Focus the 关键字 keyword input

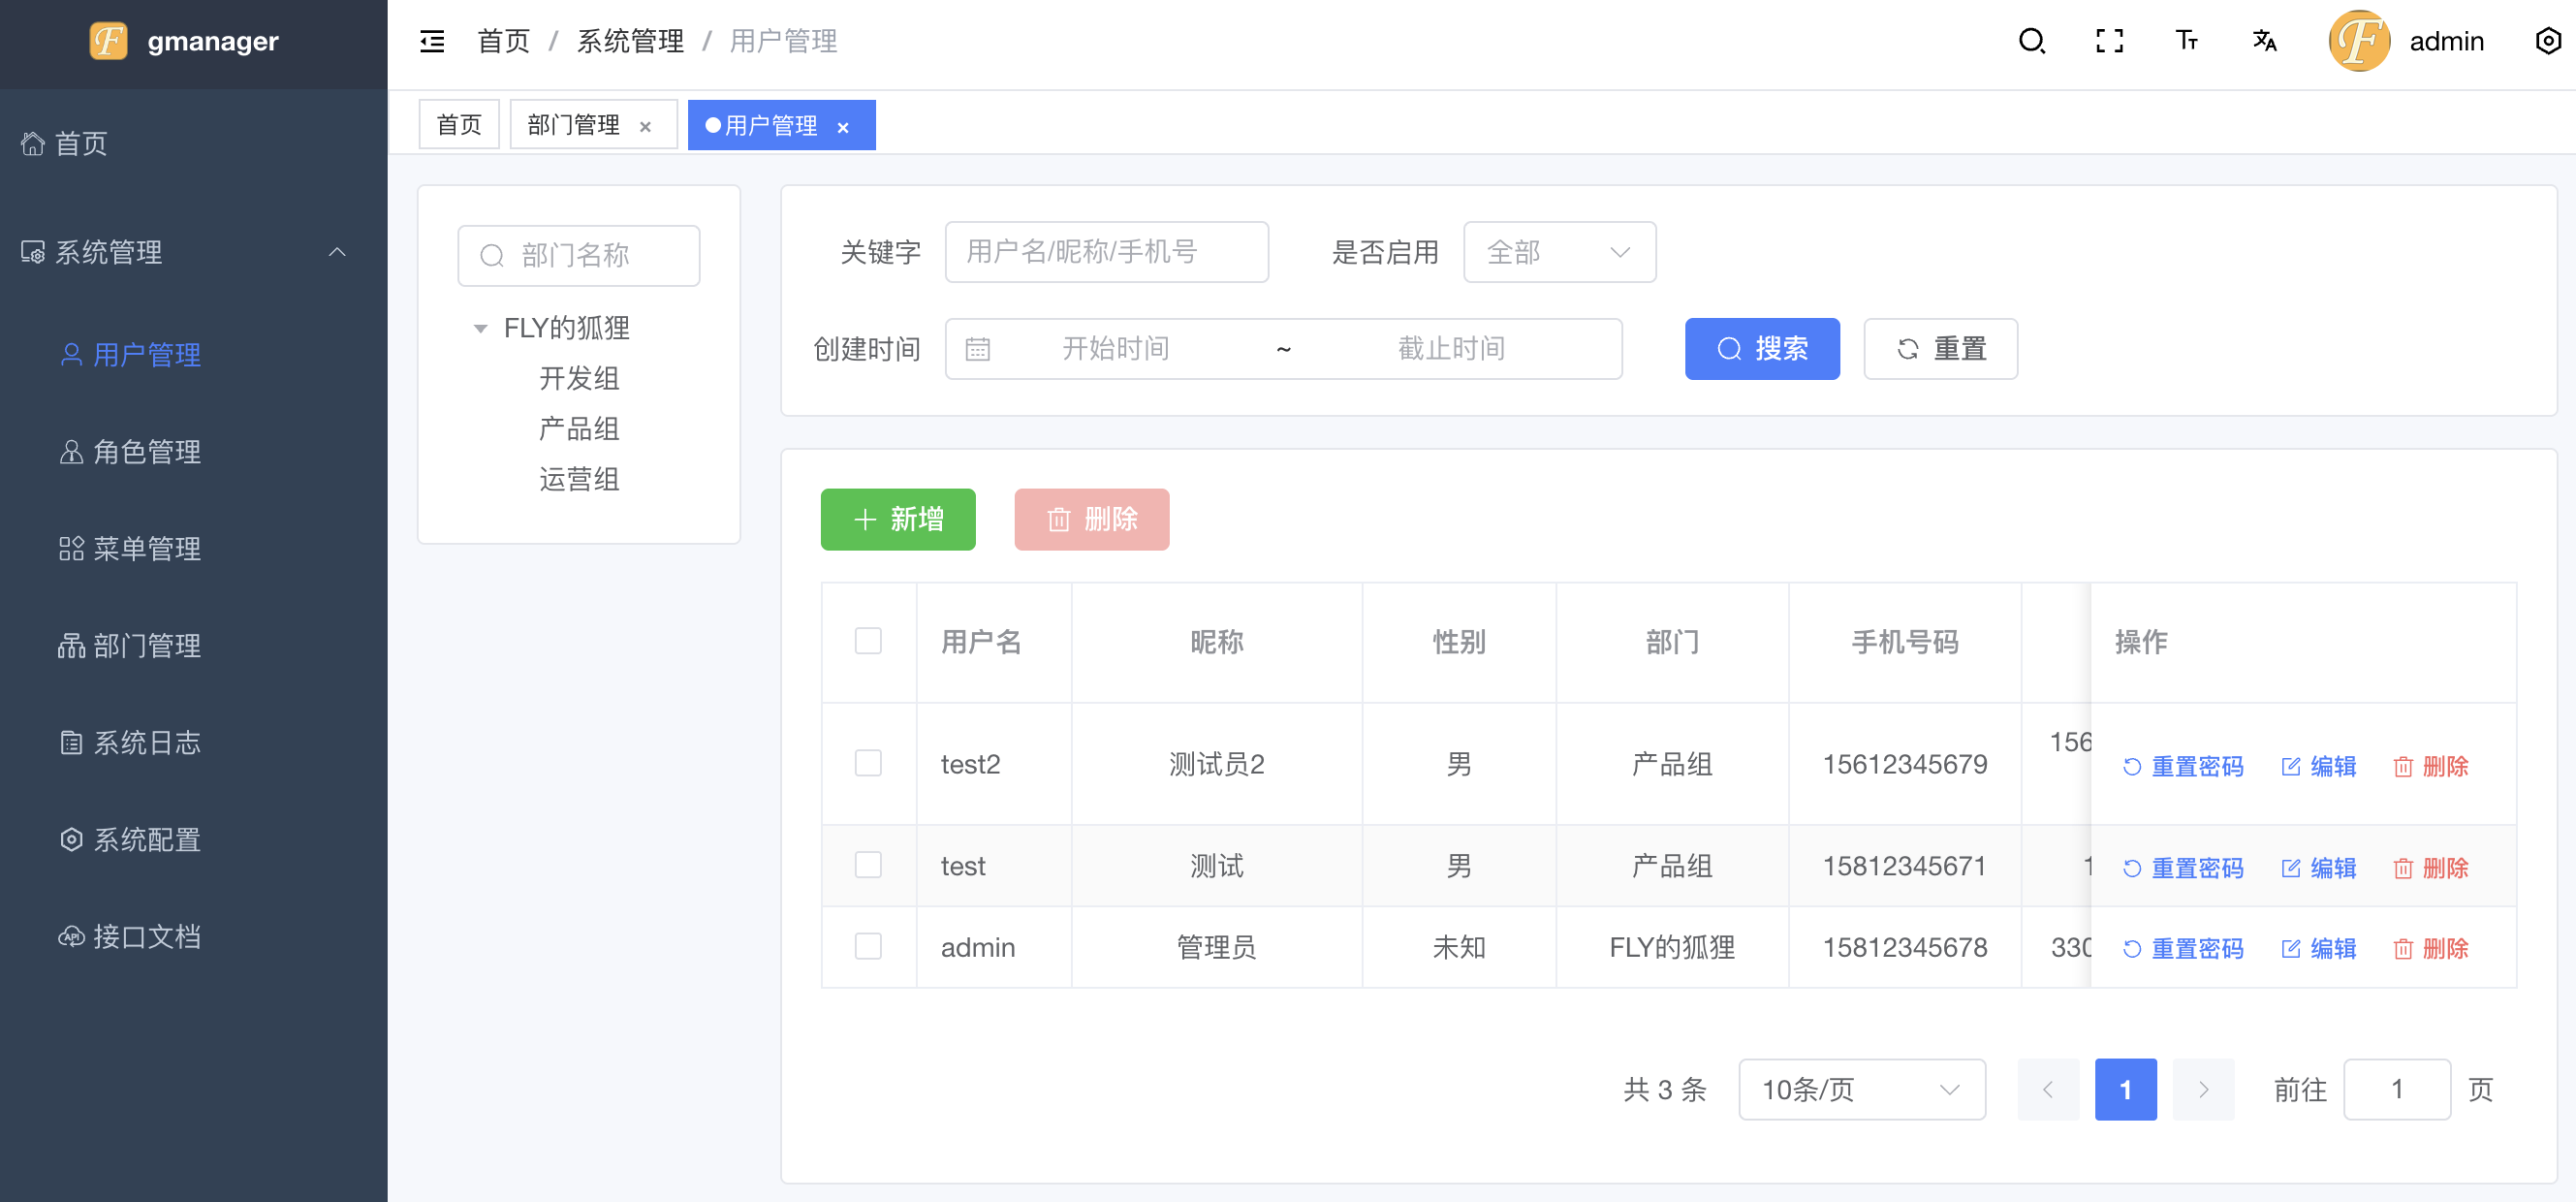pyautogui.click(x=1107, y=252)
